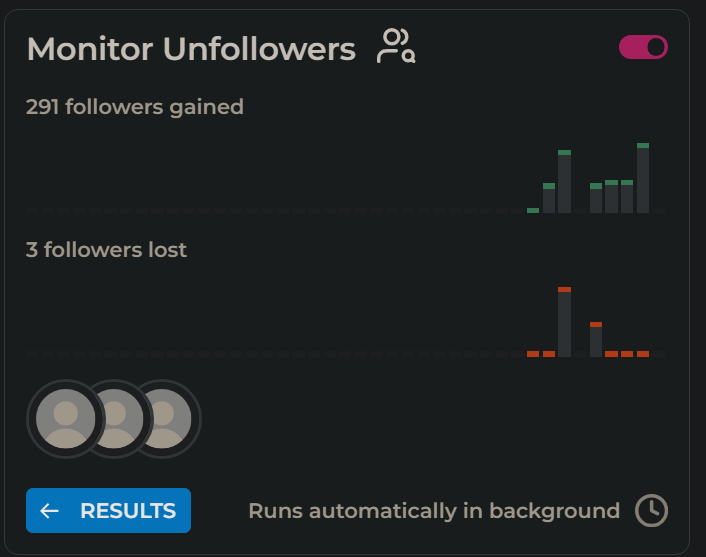
Task: Click the "291 followers gained" label
Action: pyautogui.click(x=135, y=106)
